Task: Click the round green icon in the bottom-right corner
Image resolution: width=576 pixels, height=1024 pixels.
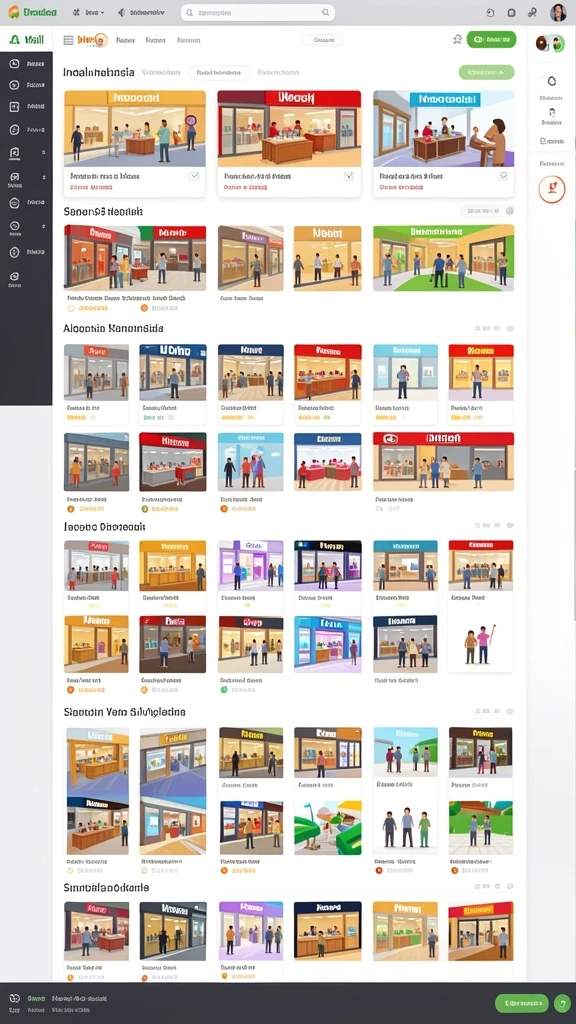Action: click(x=562, y=1002)
